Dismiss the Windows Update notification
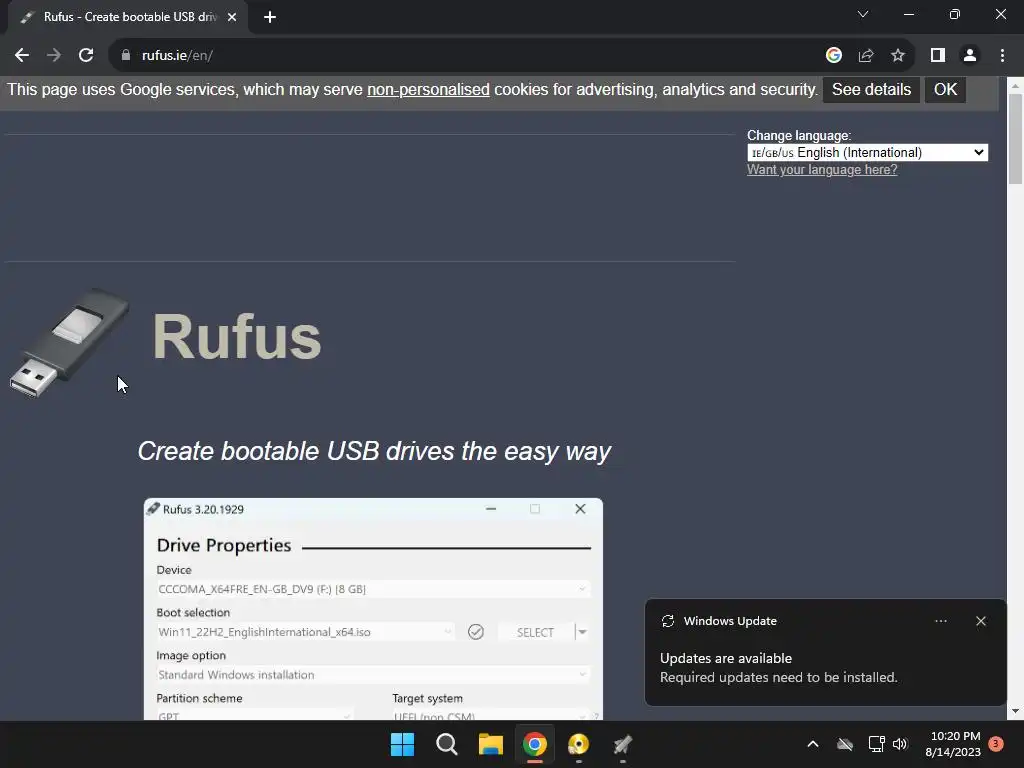 coord(980,621)
